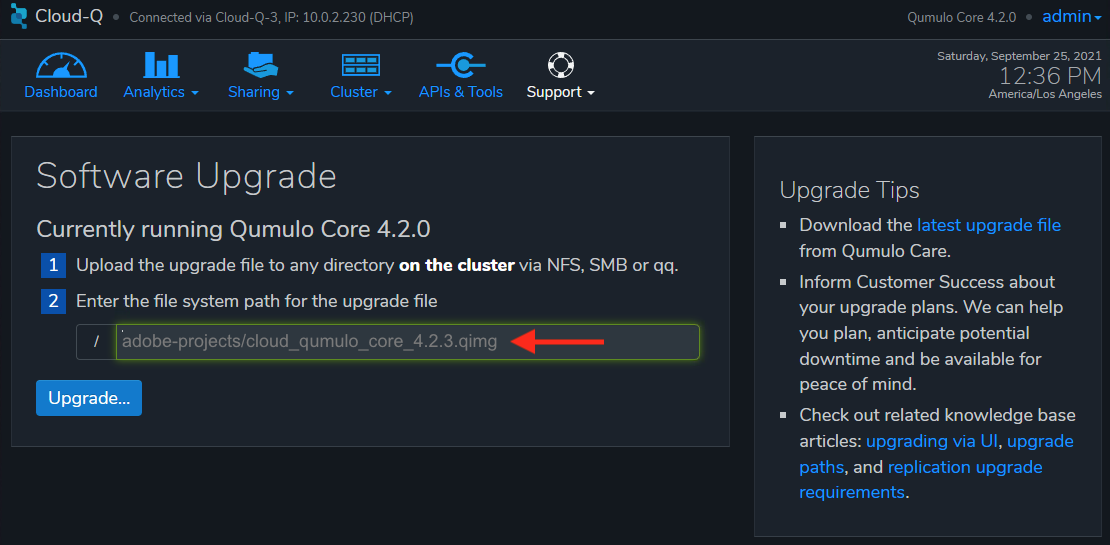Screen dimensions: 1110x545
Task: Click the Support lifebuoy icon
Action: coord(560,65)
